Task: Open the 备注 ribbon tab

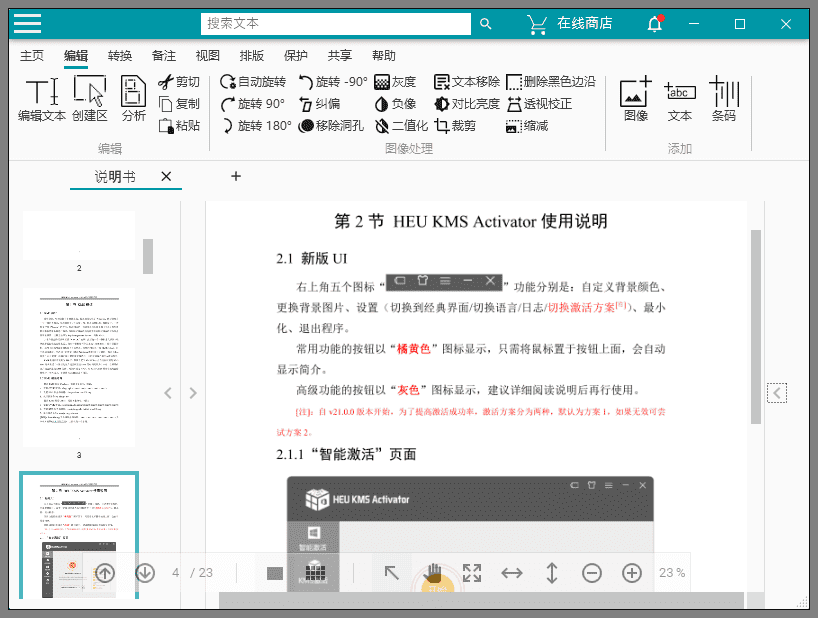Action: [x=163, y=56]
